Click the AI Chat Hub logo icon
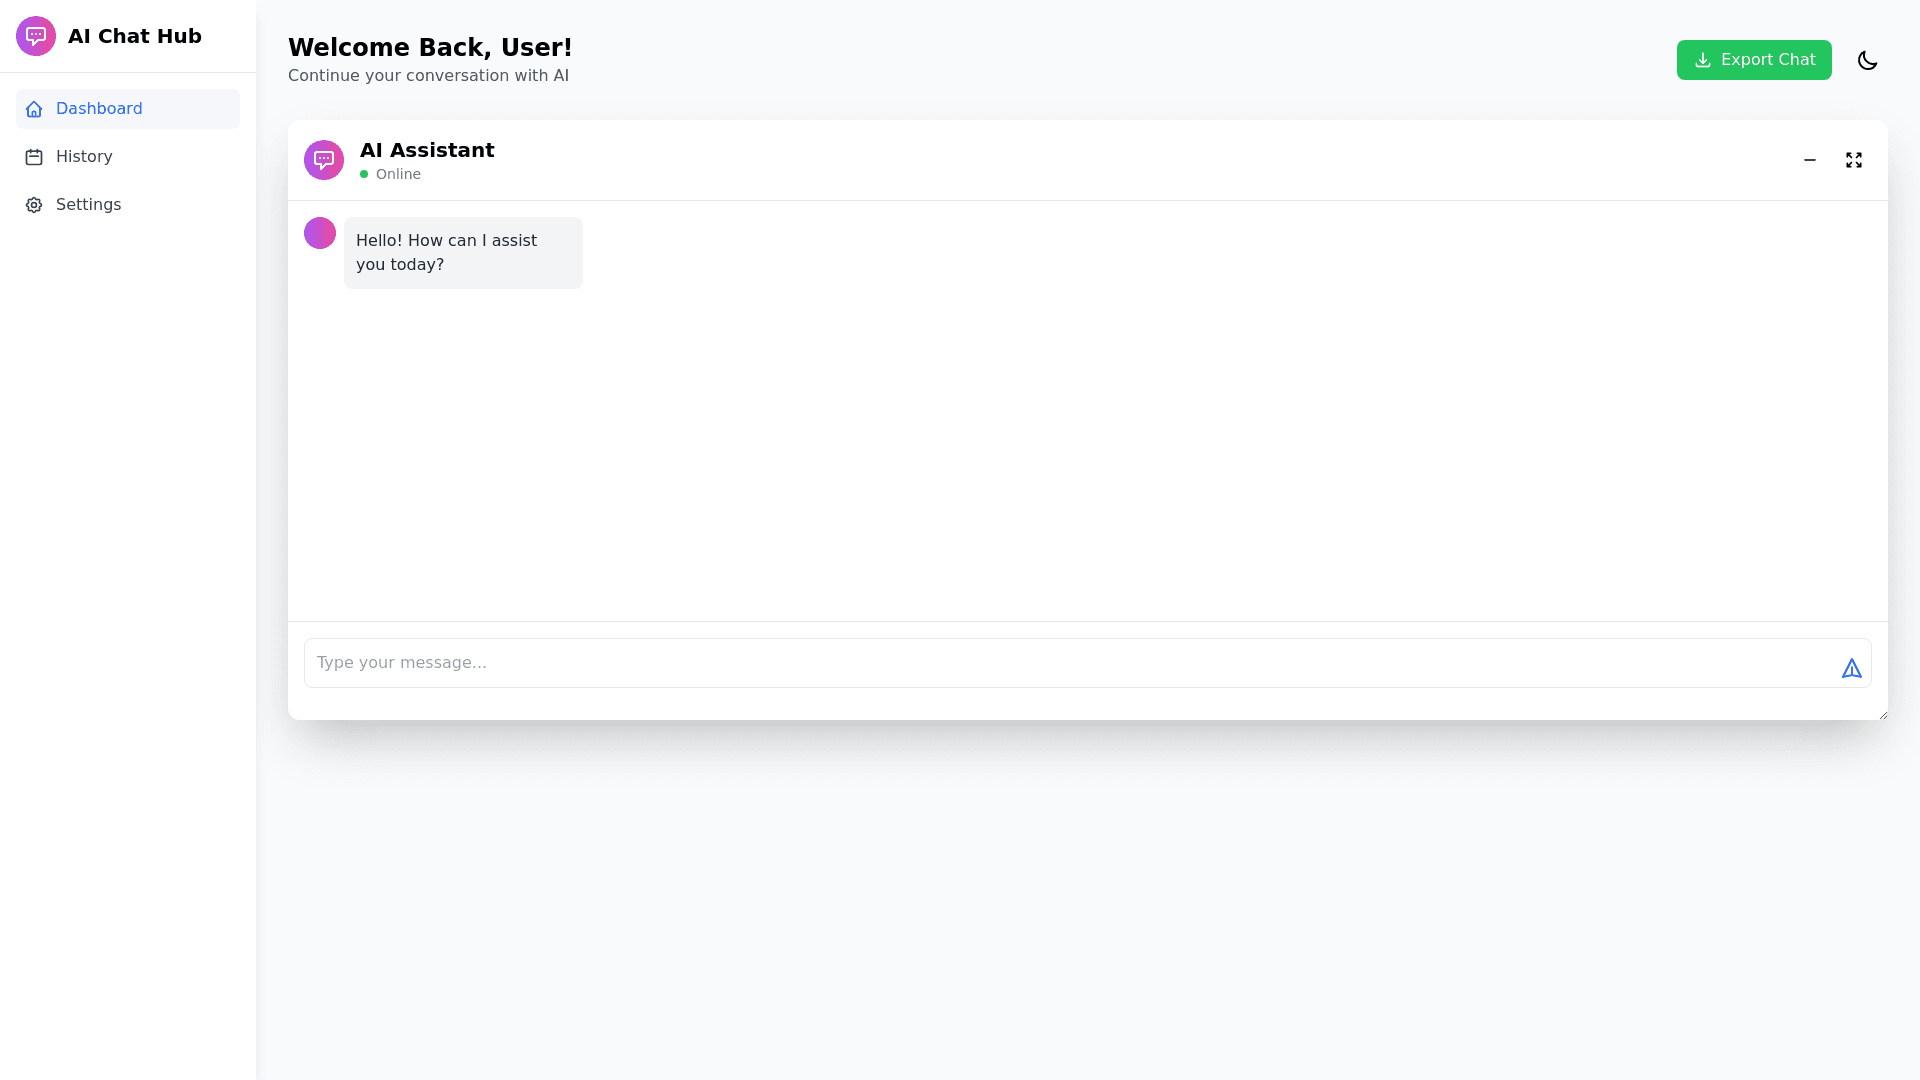Screen dimensions: 1920x1080 pyautogui.click(x=36, y=36)
